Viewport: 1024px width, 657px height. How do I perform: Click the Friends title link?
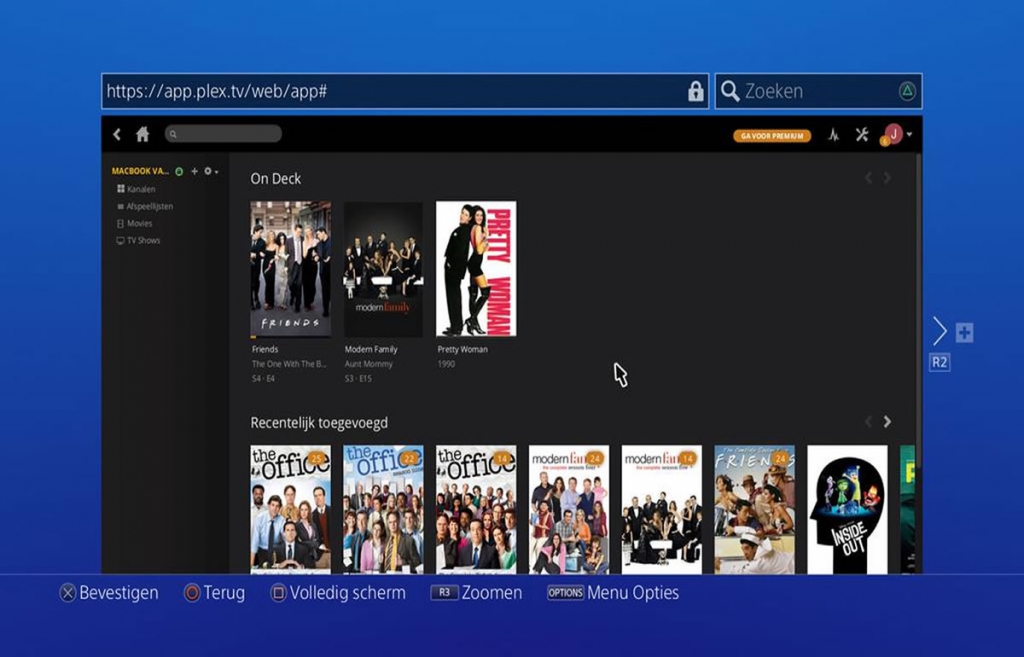pyautogui.click(x=265, y=349)
